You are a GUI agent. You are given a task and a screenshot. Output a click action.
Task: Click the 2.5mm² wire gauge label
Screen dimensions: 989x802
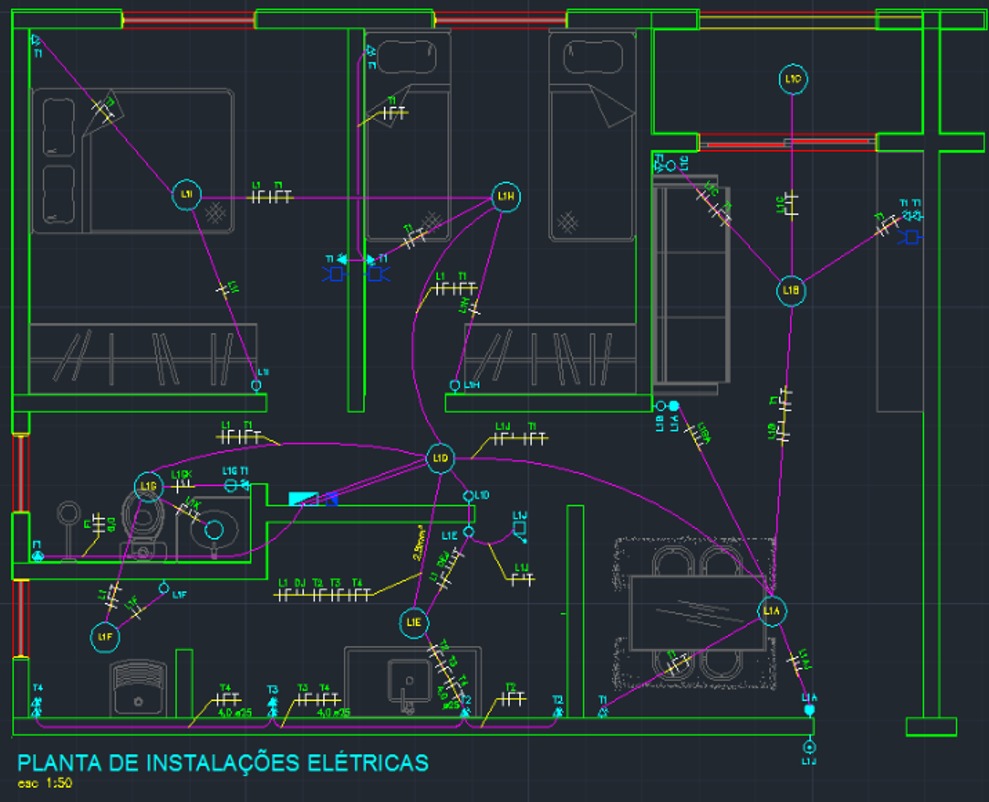coord(418,543)
